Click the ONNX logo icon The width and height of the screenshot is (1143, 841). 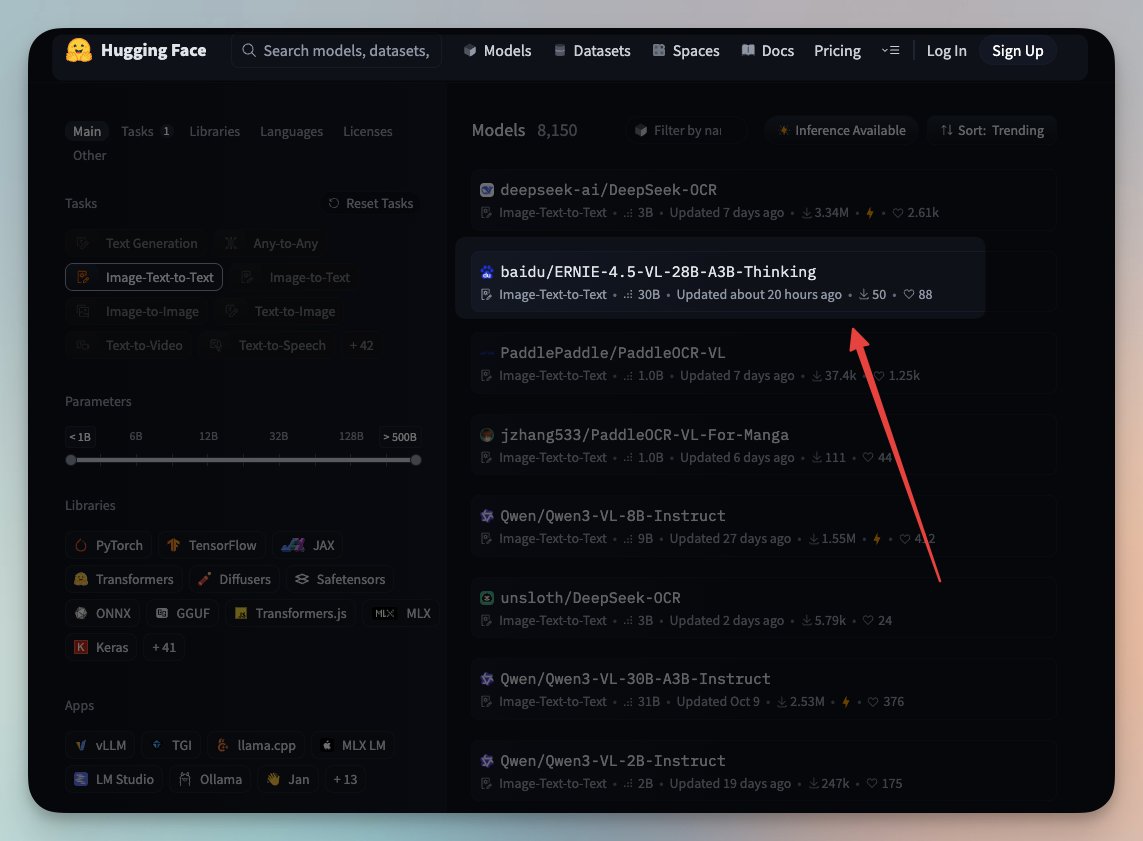(81, 613)
